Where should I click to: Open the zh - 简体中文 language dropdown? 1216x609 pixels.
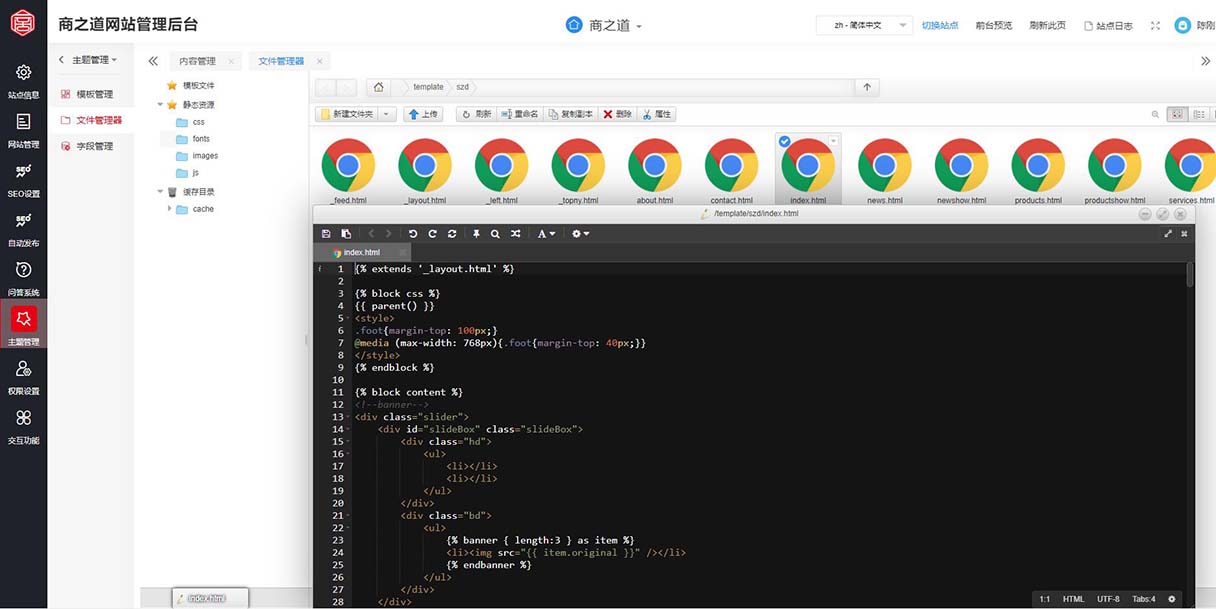tap(863, 25)
